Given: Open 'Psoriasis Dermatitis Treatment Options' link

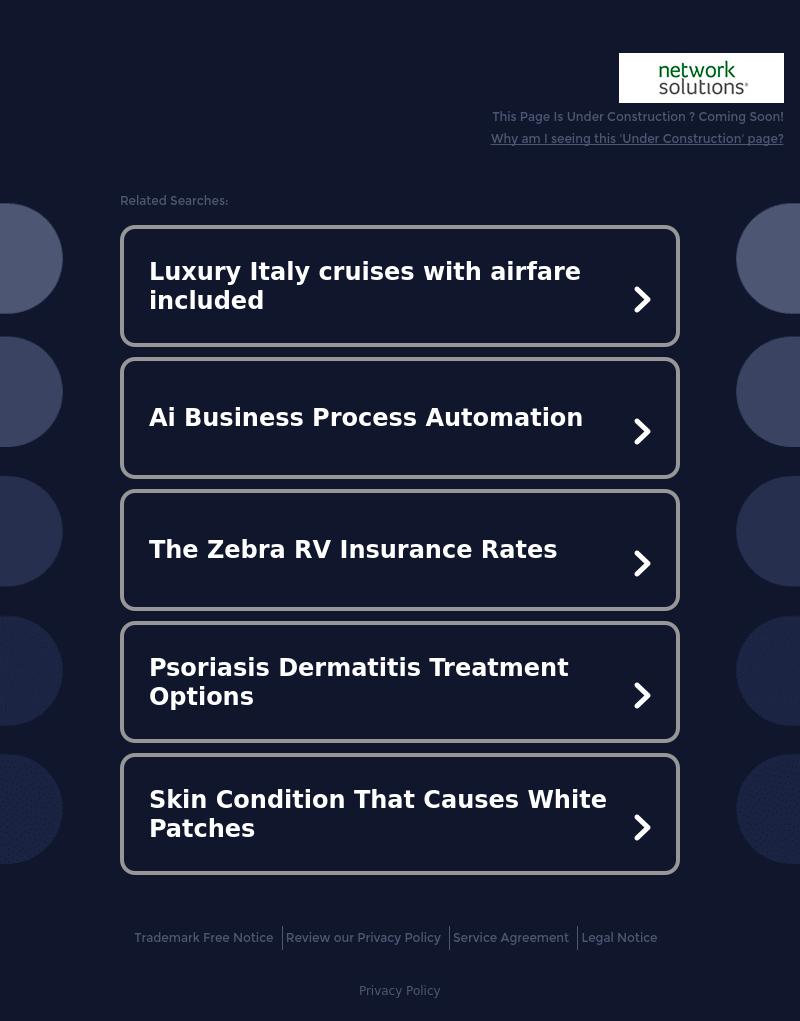Looking at the screenshot, I should [x=359, y=682].
